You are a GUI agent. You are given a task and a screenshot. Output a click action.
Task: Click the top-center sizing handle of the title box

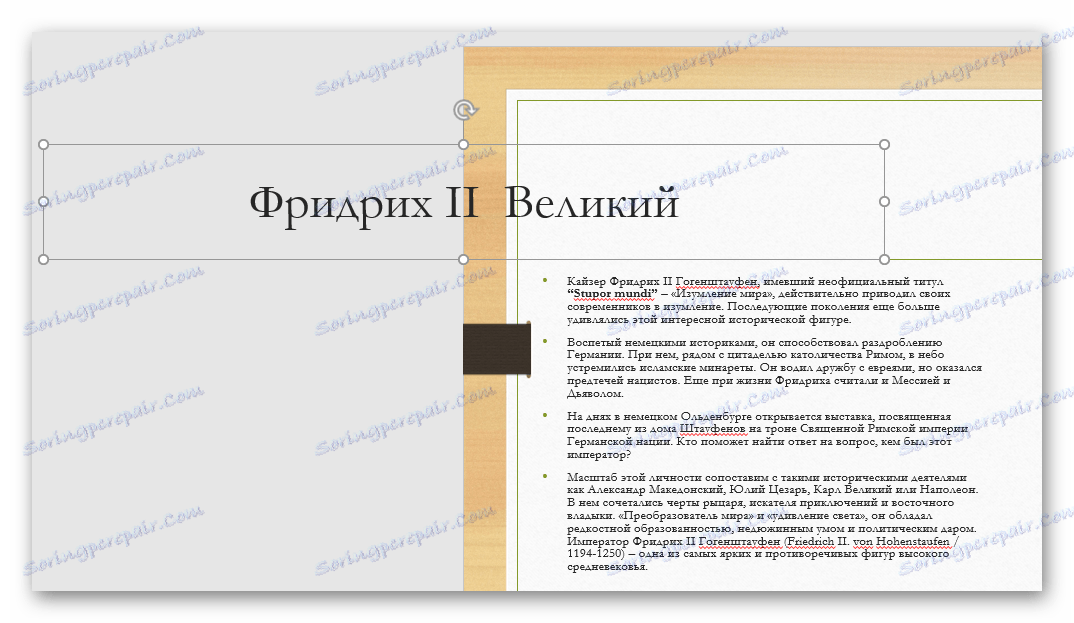pyautogui.click(x=464, y=144)
